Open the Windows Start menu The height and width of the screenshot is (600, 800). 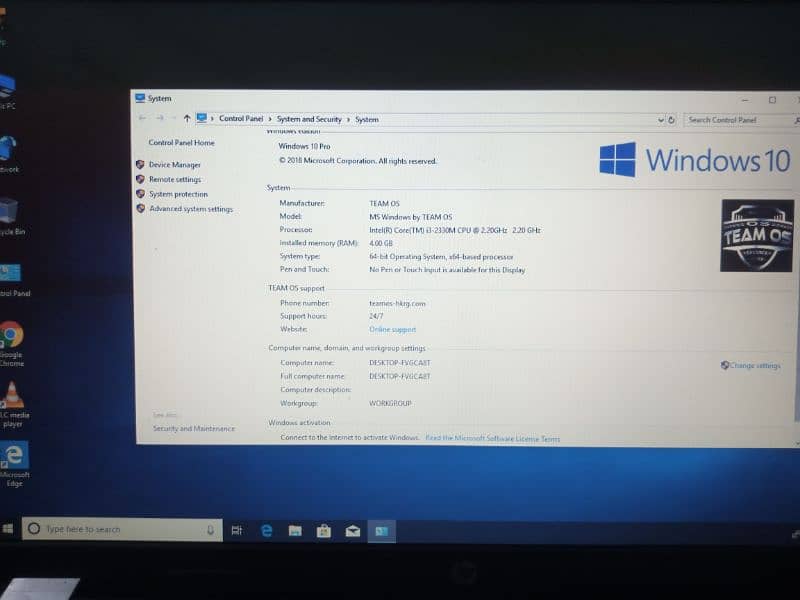(9, 529)
